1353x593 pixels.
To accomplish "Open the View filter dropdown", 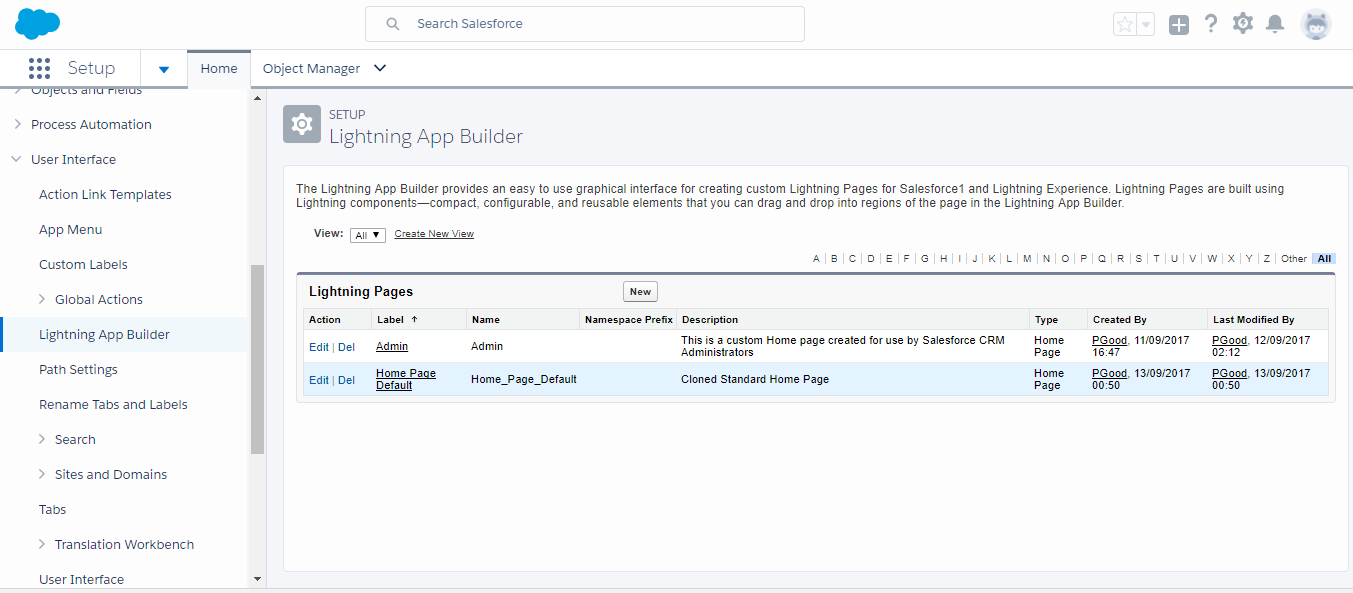I will point(368,235).
